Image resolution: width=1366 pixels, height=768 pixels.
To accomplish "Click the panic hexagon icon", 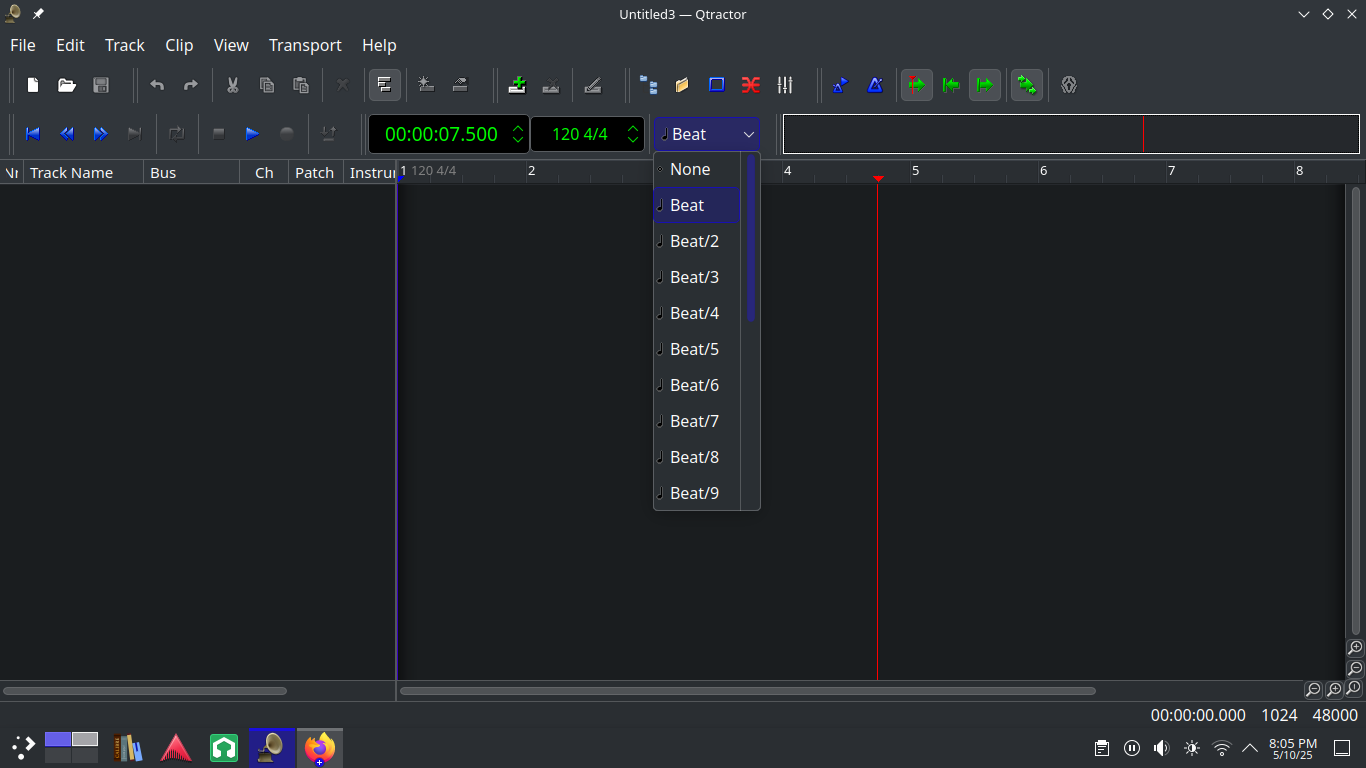I will coord(1069,85).
